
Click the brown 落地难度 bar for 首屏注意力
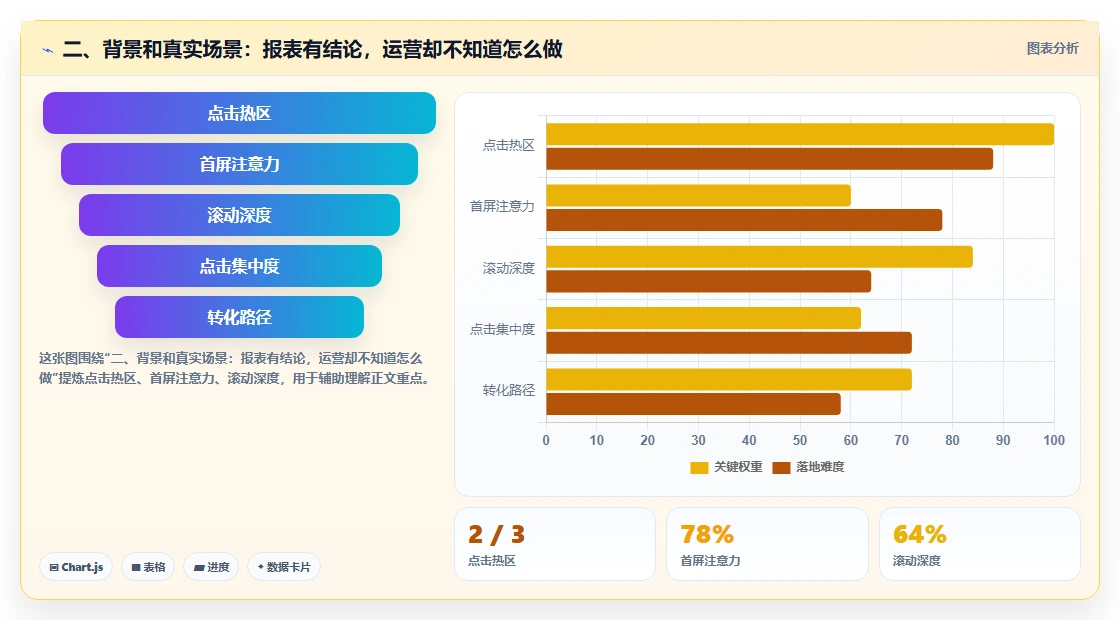pyautogui.click(x=744, y=220)
